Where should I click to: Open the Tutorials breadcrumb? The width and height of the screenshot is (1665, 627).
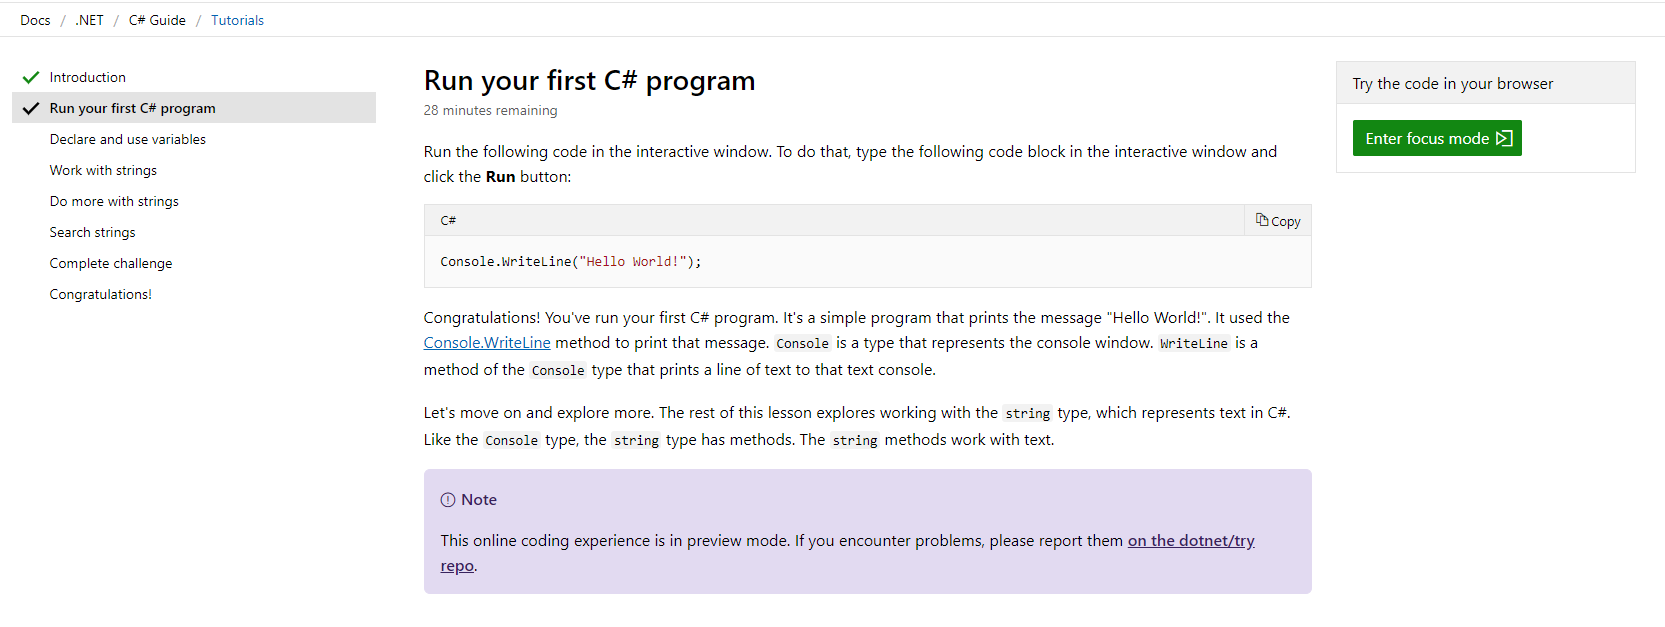click(x=237, y=19)
